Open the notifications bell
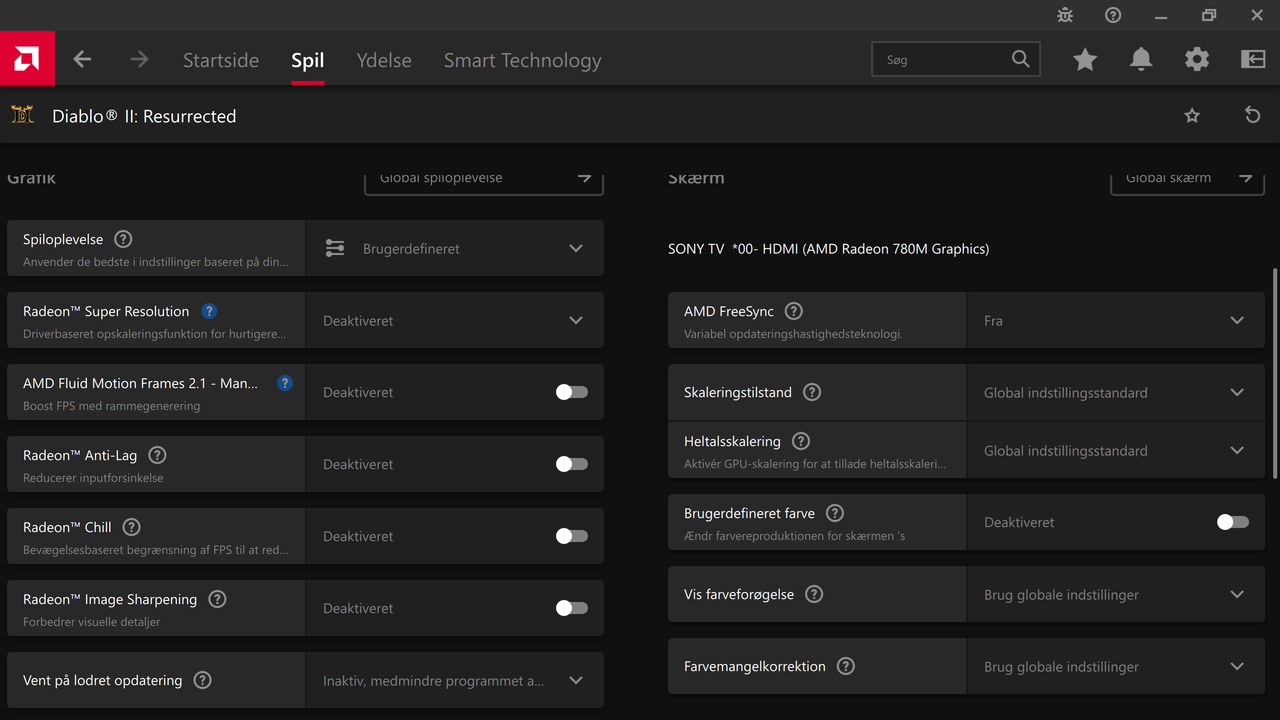 click(x=1141, y=60)
